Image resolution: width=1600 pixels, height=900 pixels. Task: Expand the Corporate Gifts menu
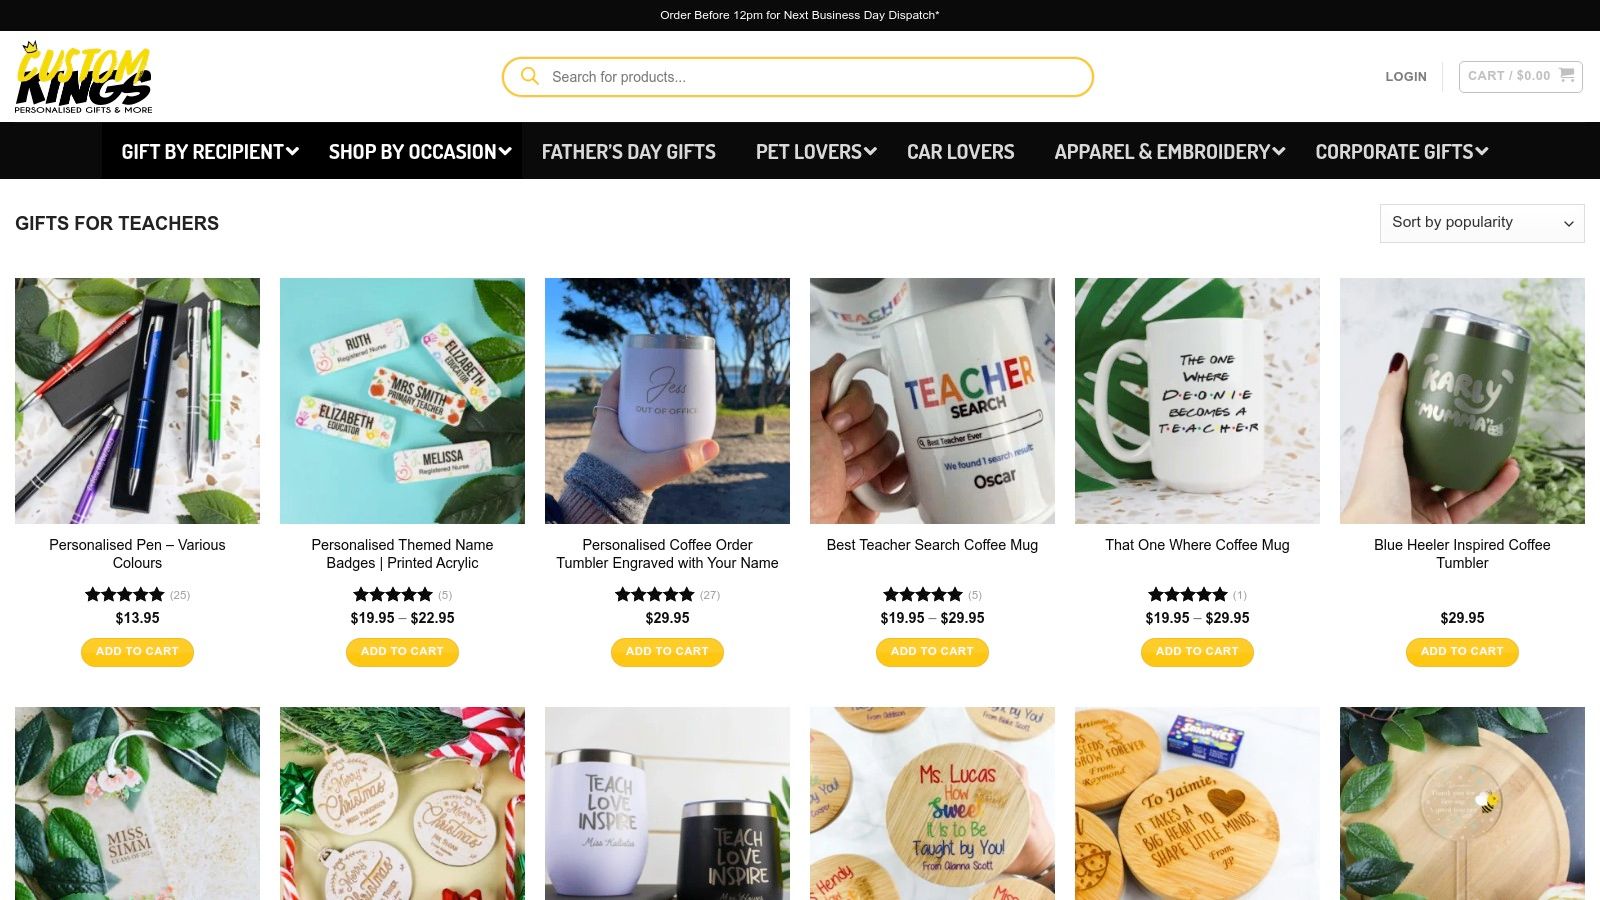point(1402,151)
